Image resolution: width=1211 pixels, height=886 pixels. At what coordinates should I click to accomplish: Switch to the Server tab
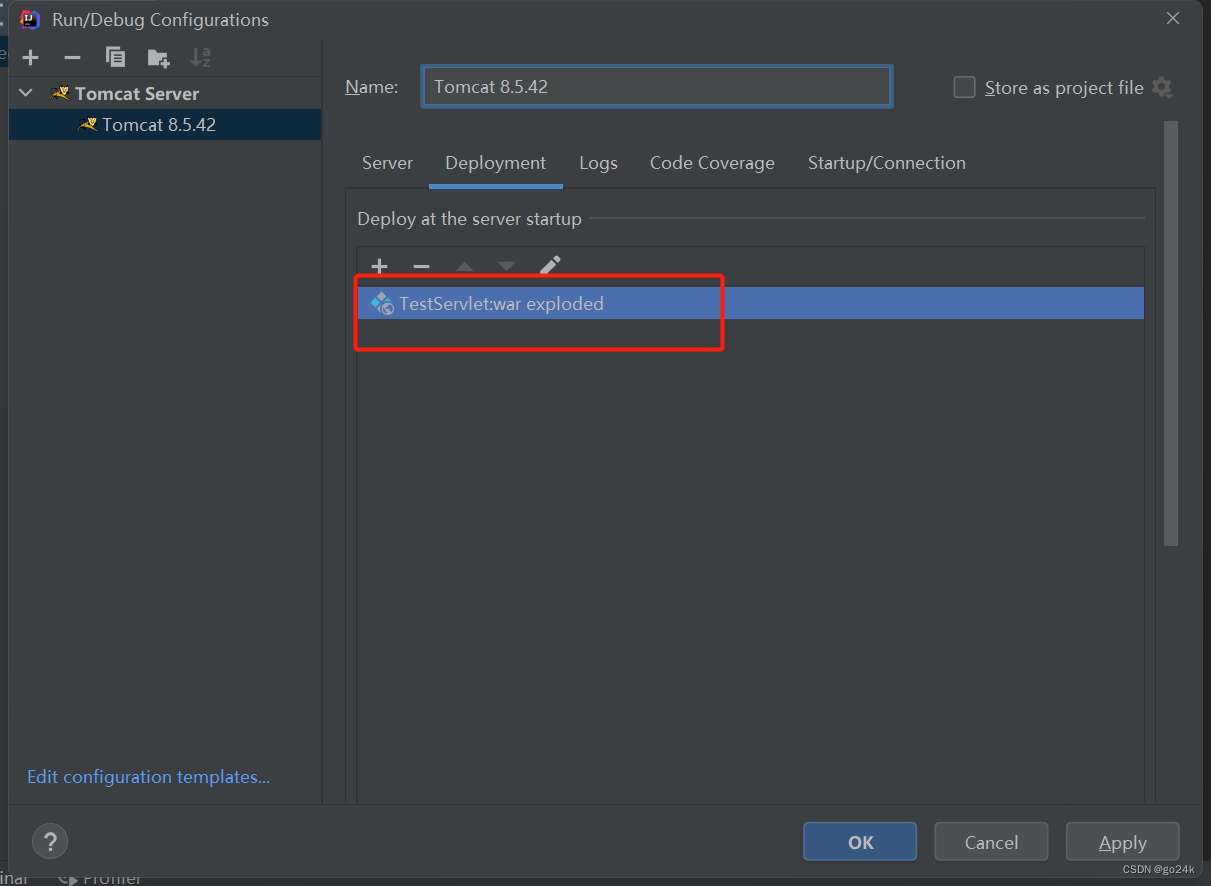[387, 163]
